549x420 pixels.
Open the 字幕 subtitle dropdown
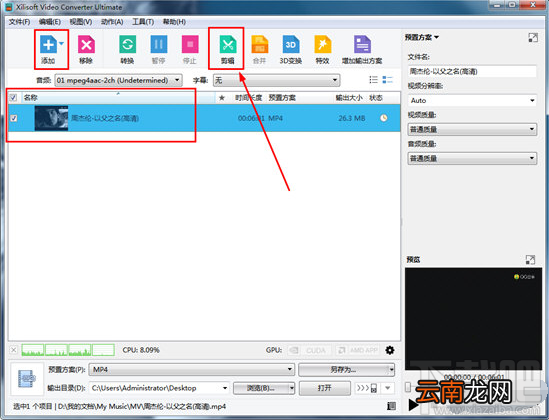point(277,80)
